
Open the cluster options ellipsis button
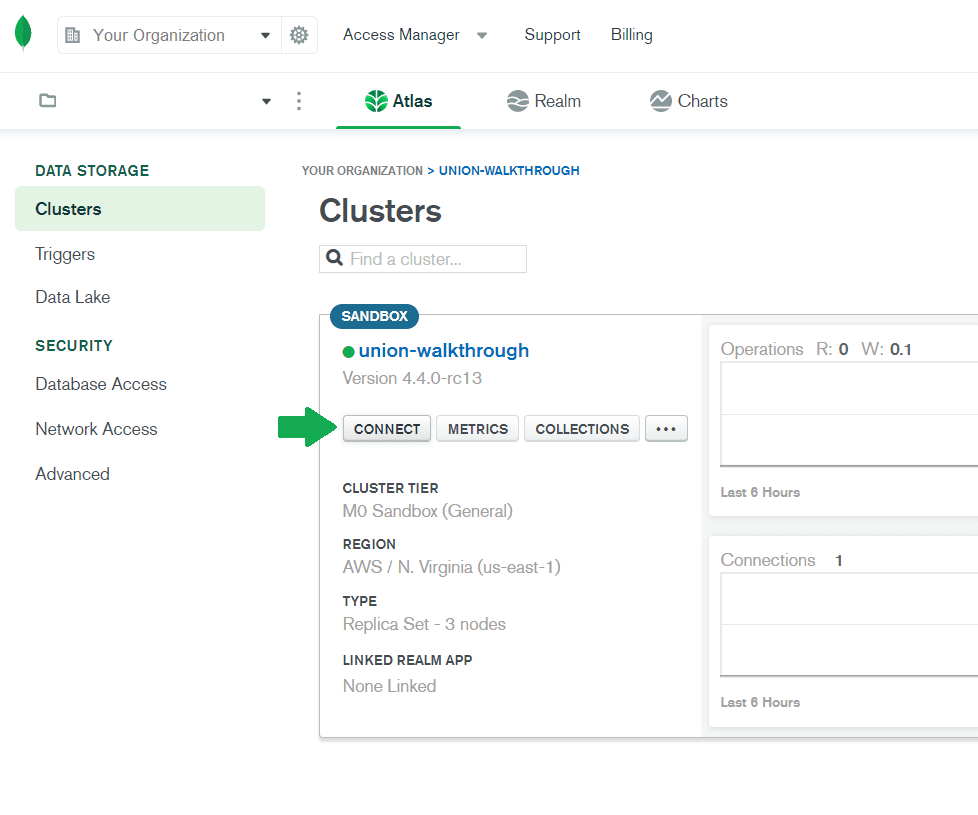(666, 428)
